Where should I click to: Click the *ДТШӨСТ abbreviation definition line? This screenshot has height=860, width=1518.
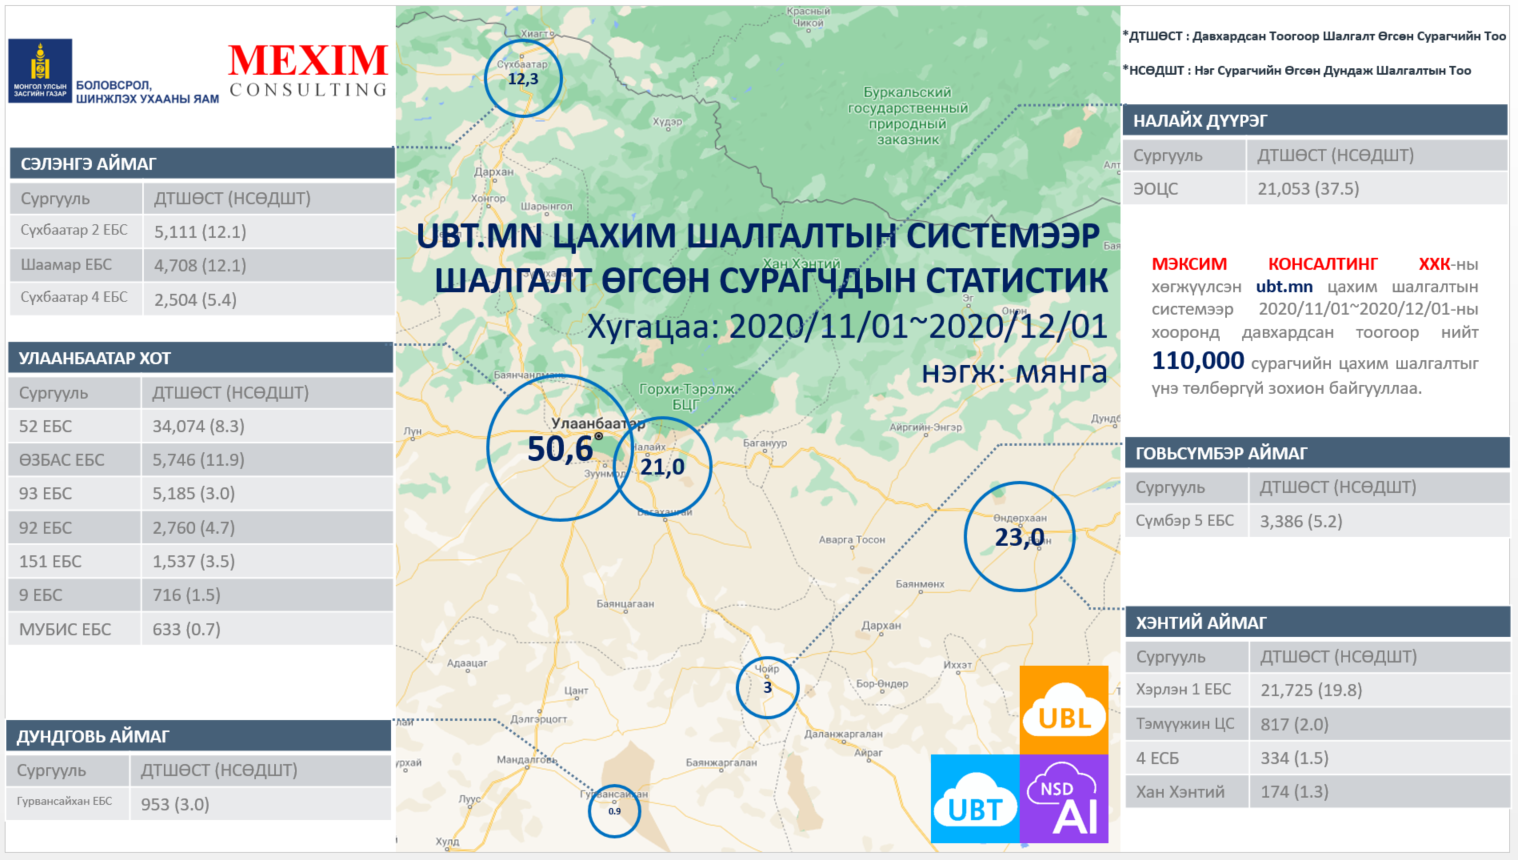(1314, 36)
